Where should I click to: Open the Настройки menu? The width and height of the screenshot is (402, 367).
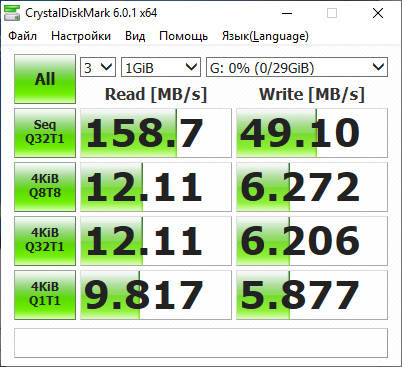pos(81,36)
